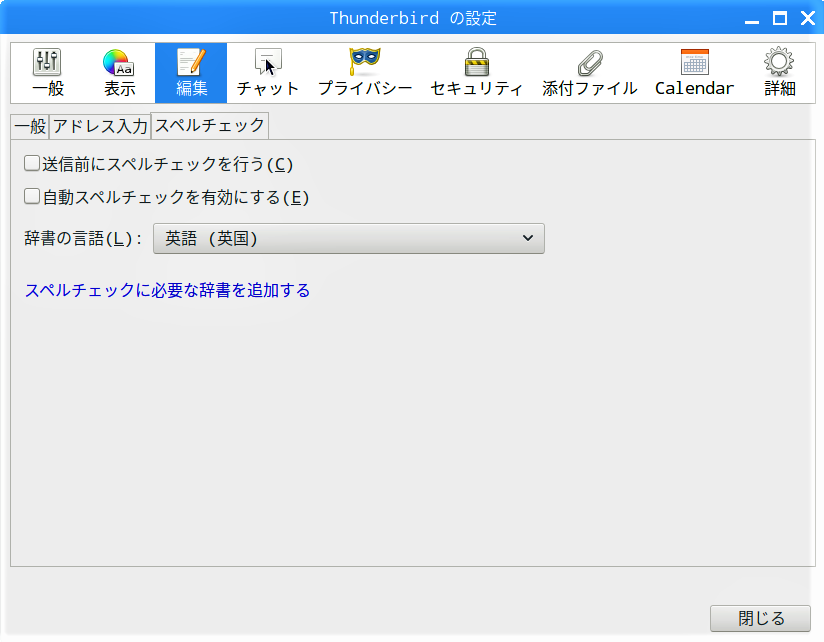Screen dimensions: 824x642
Task: Select the 編集 (Composition) pane icon
Action: click(x=191, y=62)
